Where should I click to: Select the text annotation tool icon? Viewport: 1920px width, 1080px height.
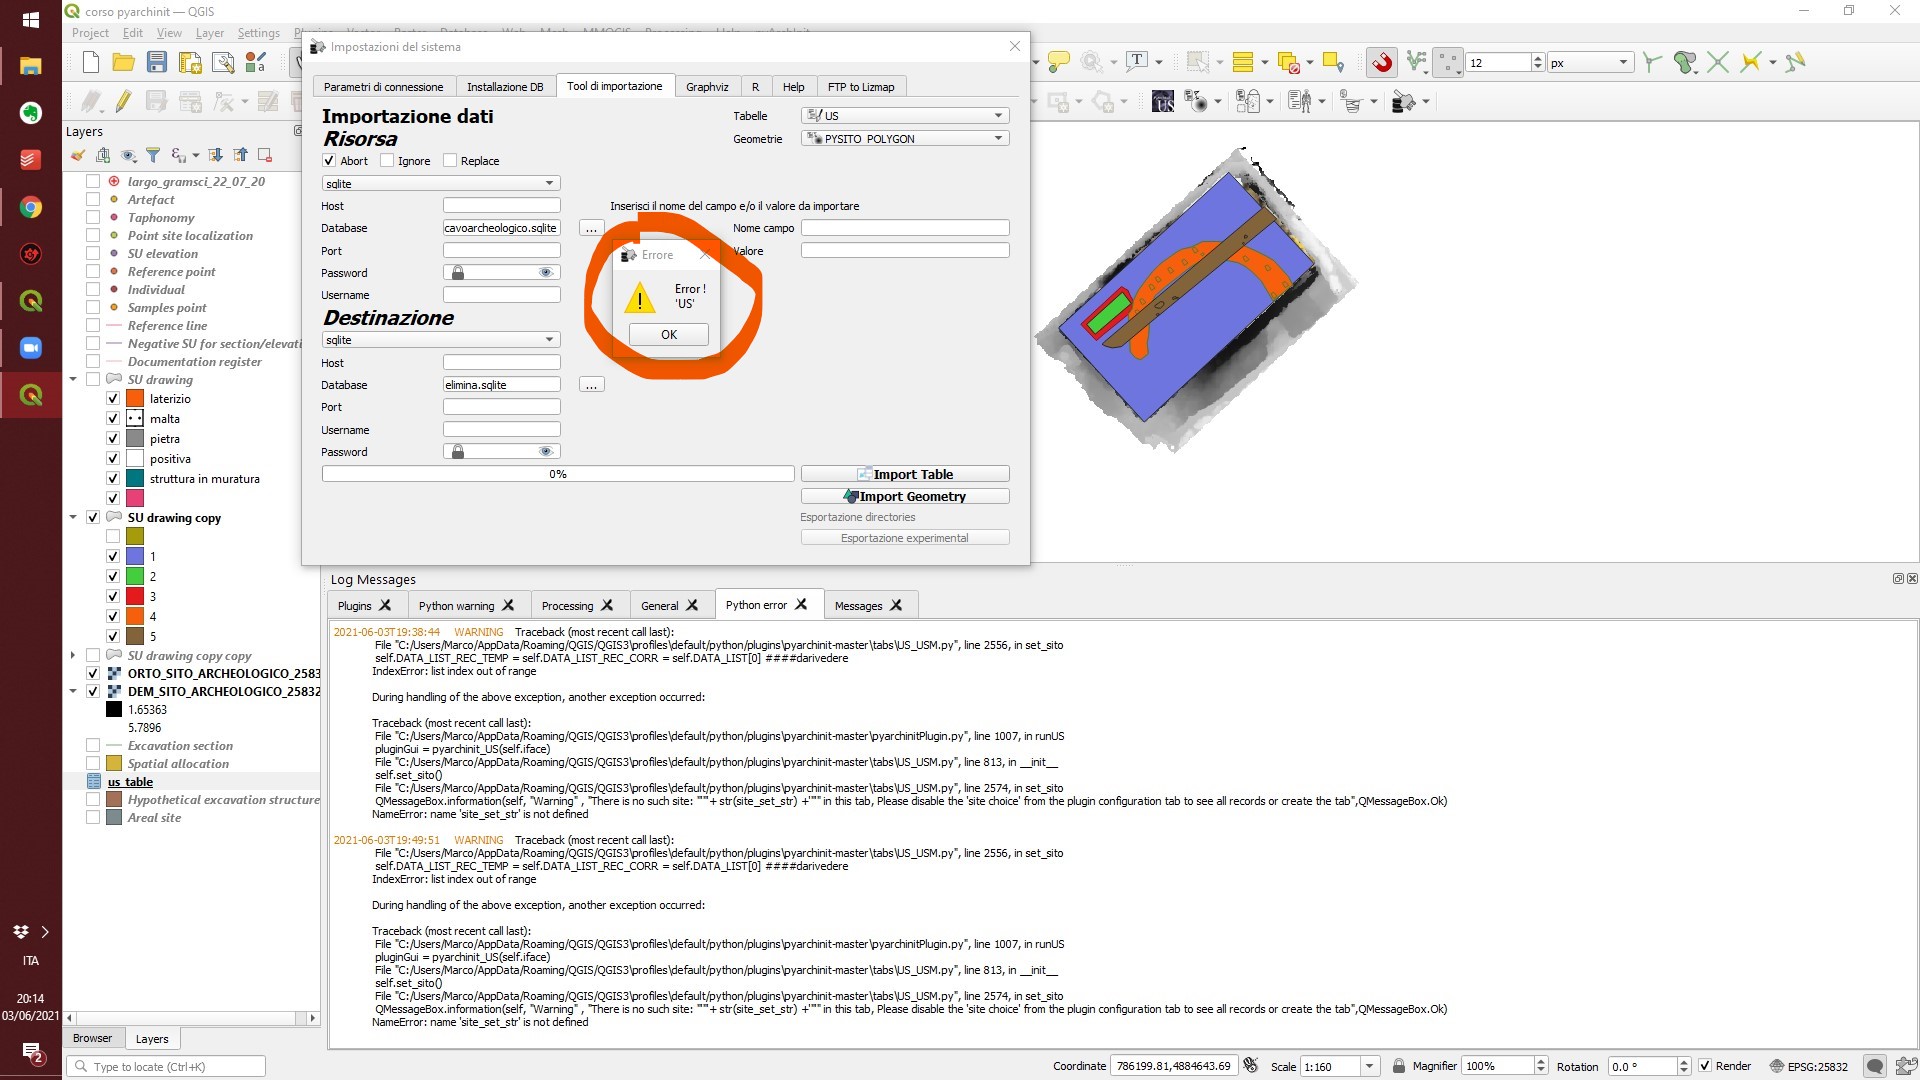1139,61
